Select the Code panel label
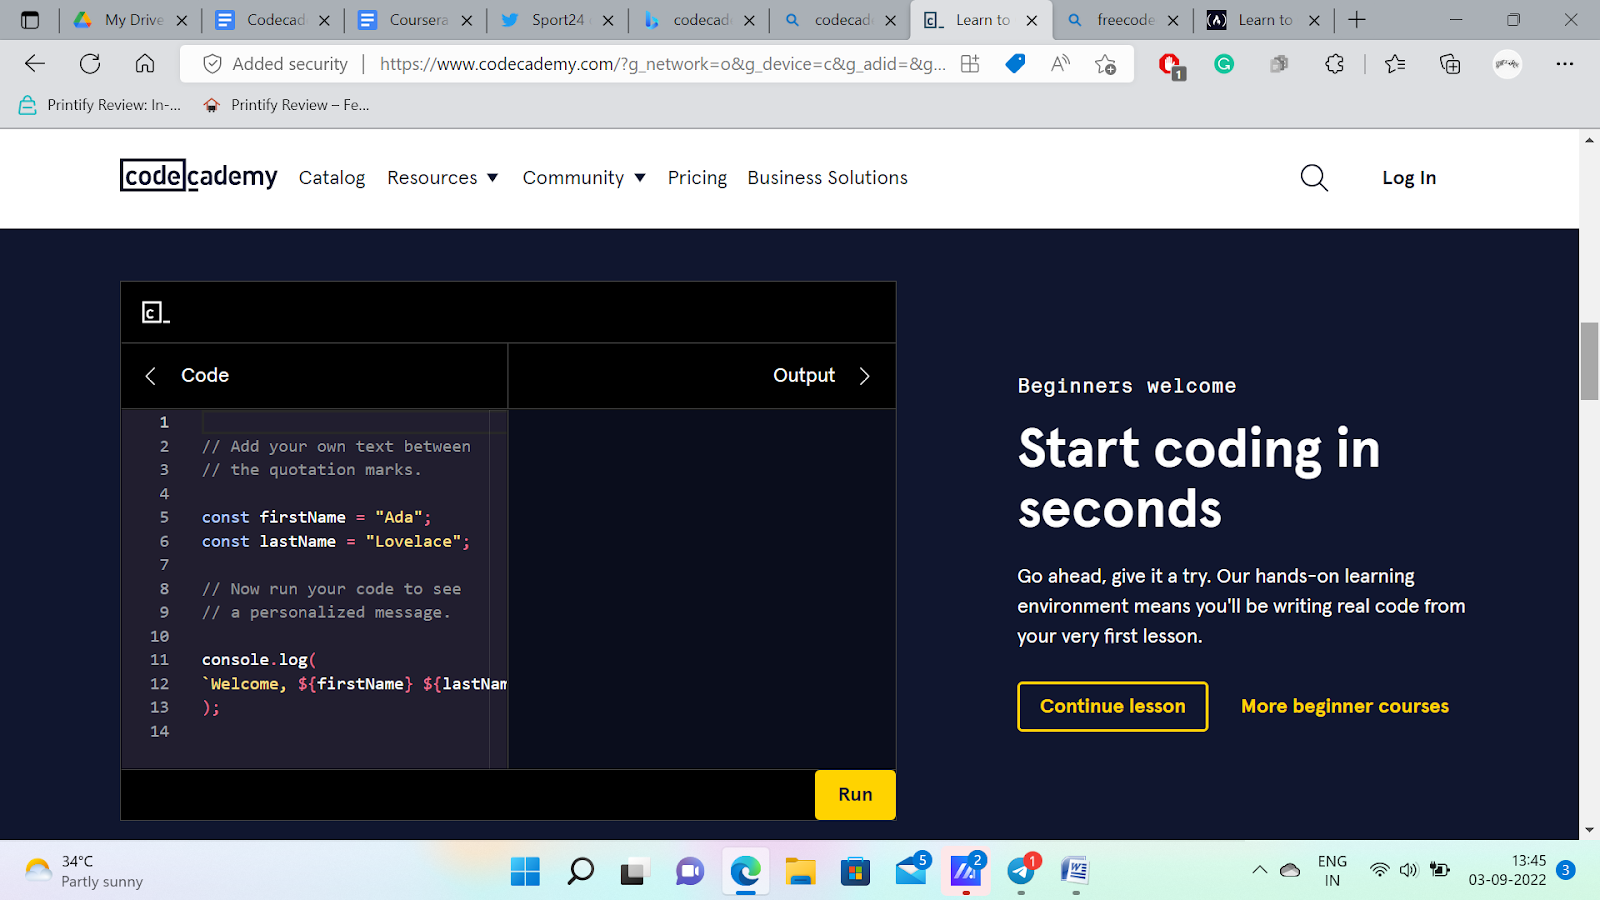The width and height of the screenshot is (1600, 900). point(205,375)
